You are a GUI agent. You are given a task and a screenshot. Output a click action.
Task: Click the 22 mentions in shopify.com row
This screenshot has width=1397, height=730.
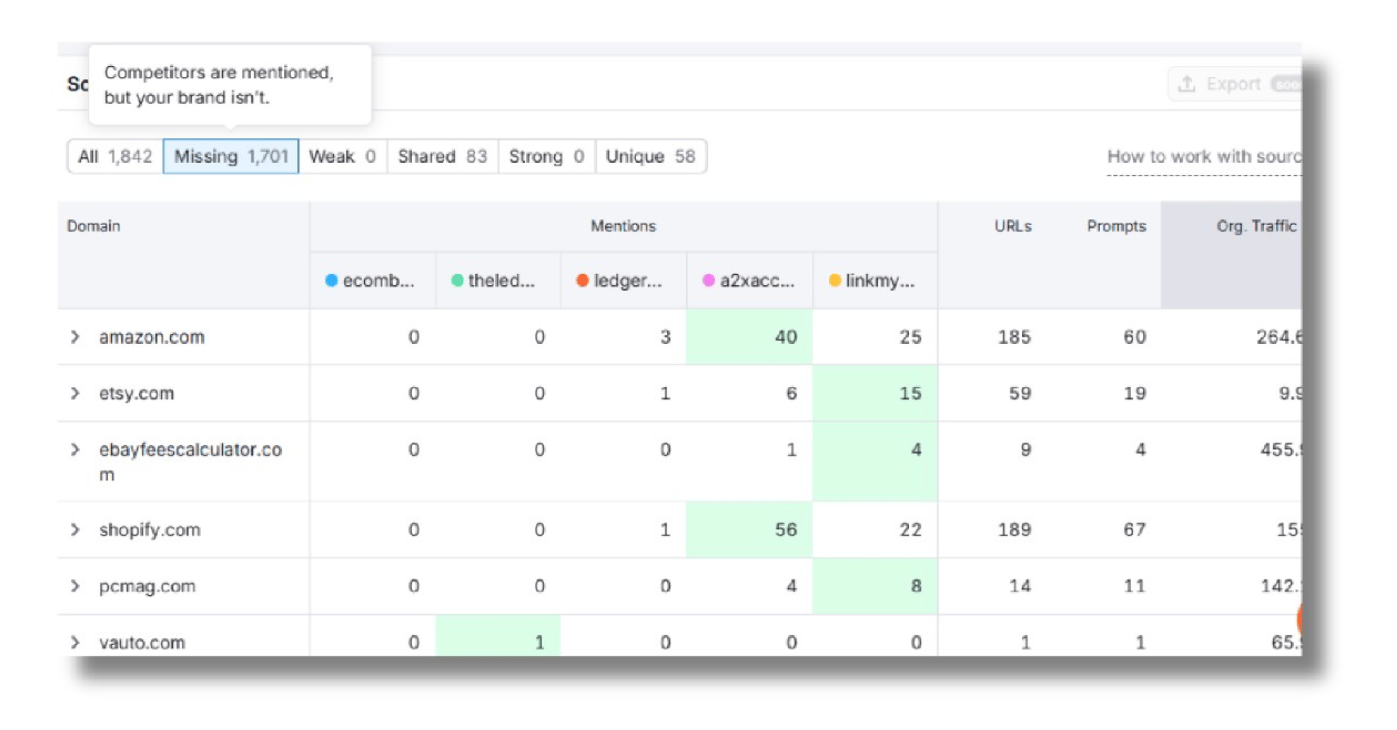pos(910,530)
